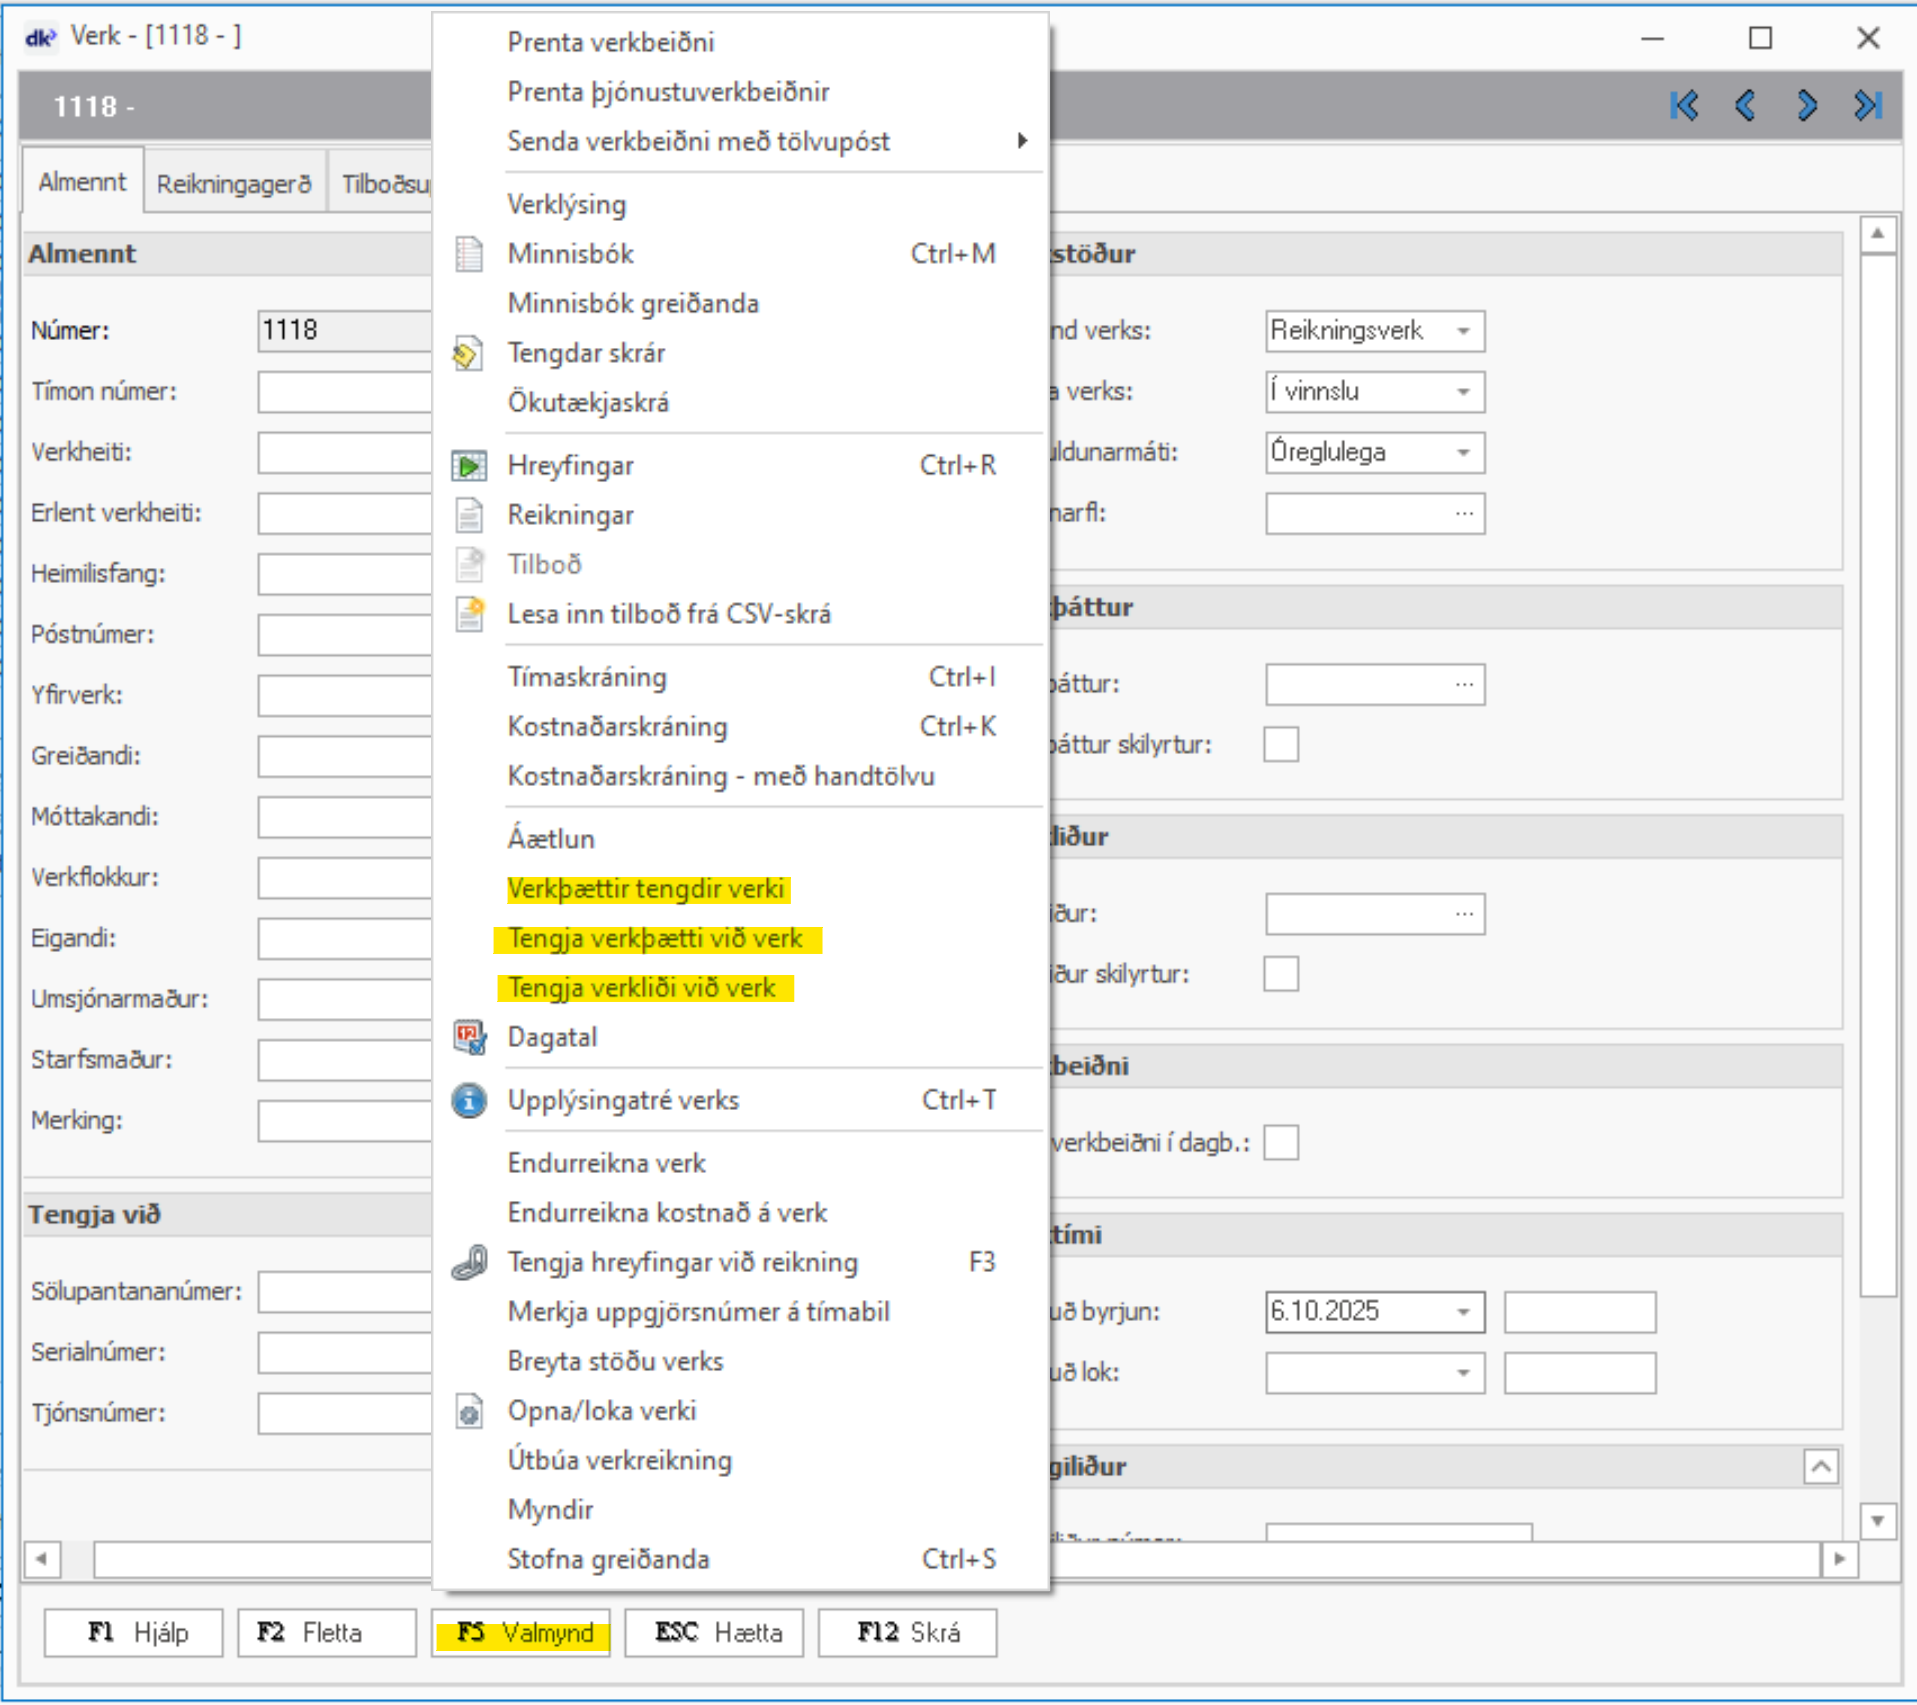The height and width of the screenshot is (1705, 1917).
Task: Jump to the last record arrow
Action: [x=1867, y=106]
